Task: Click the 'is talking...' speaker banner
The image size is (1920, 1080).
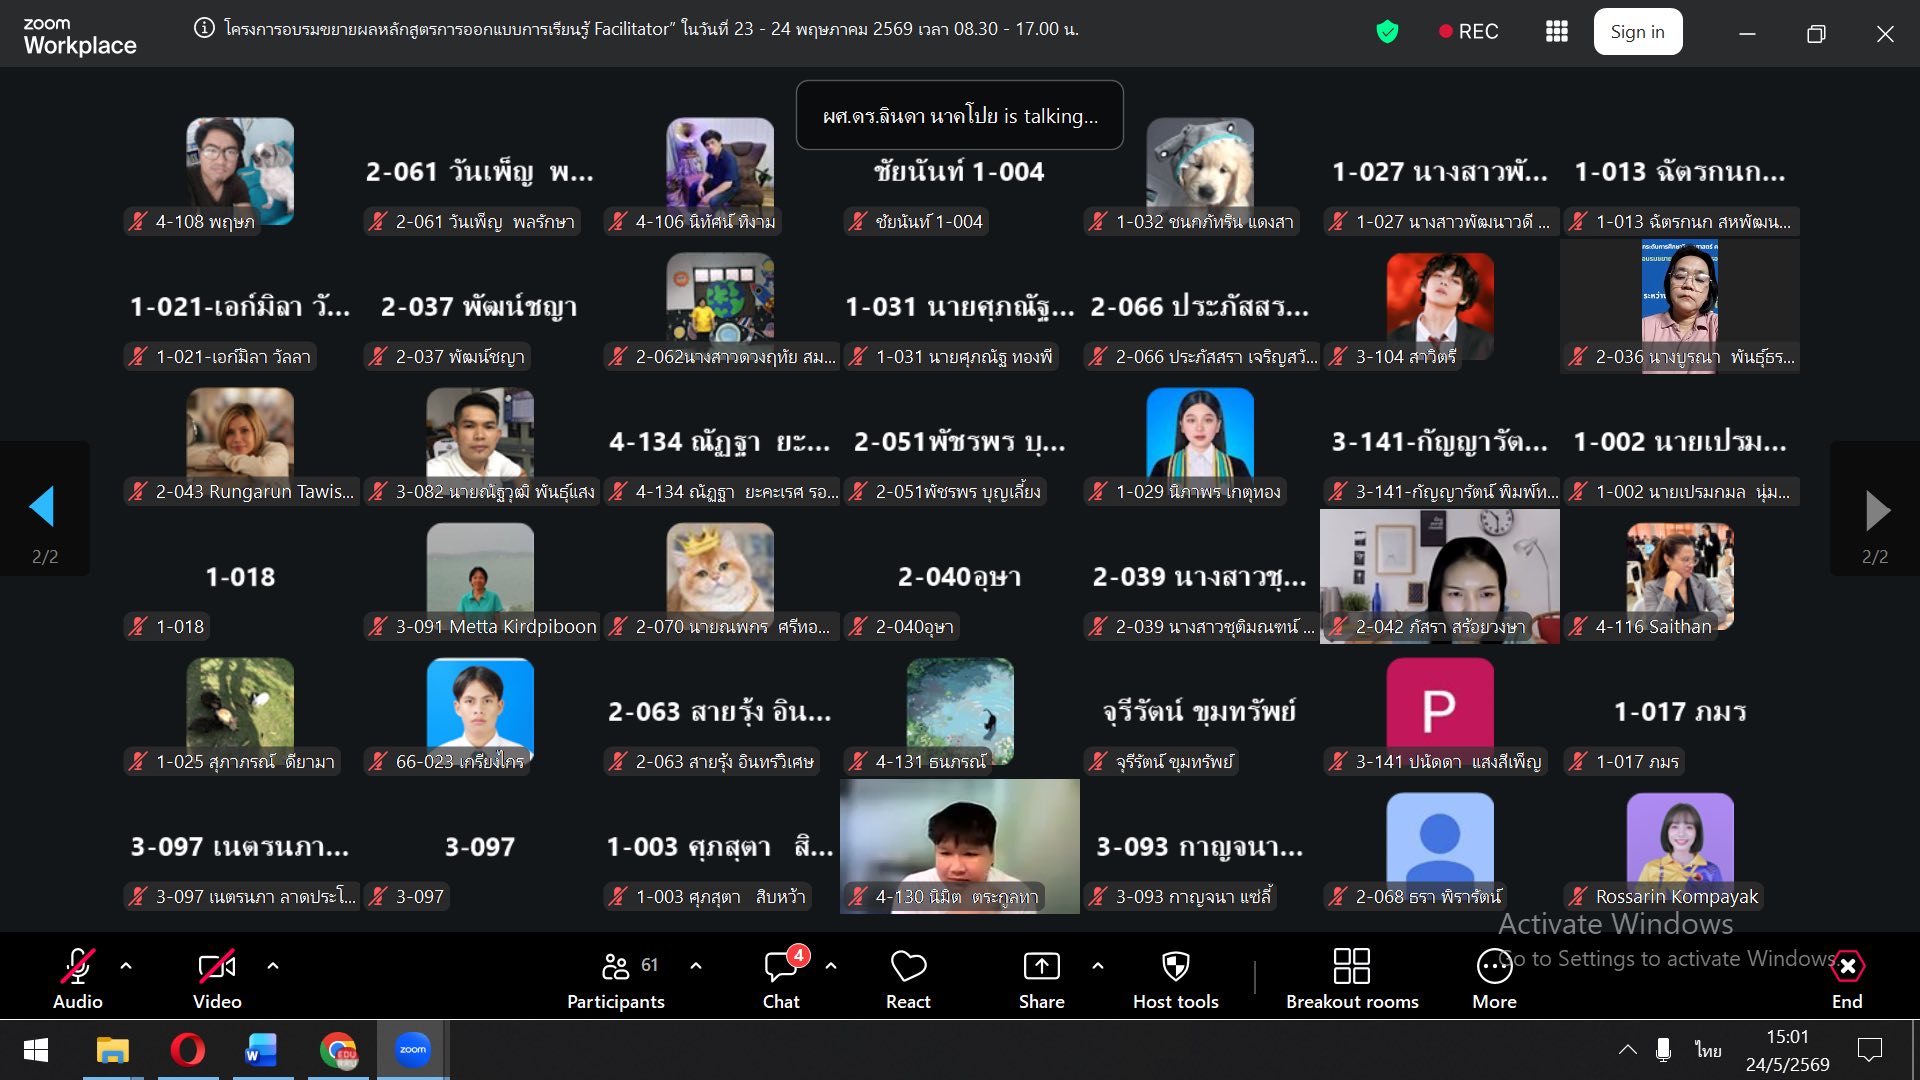Action: click(960, 115)
